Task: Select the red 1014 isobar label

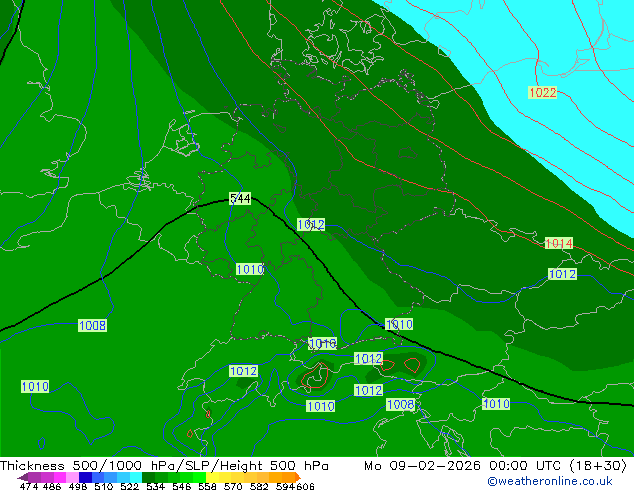Action: click(x=559, y=243)
